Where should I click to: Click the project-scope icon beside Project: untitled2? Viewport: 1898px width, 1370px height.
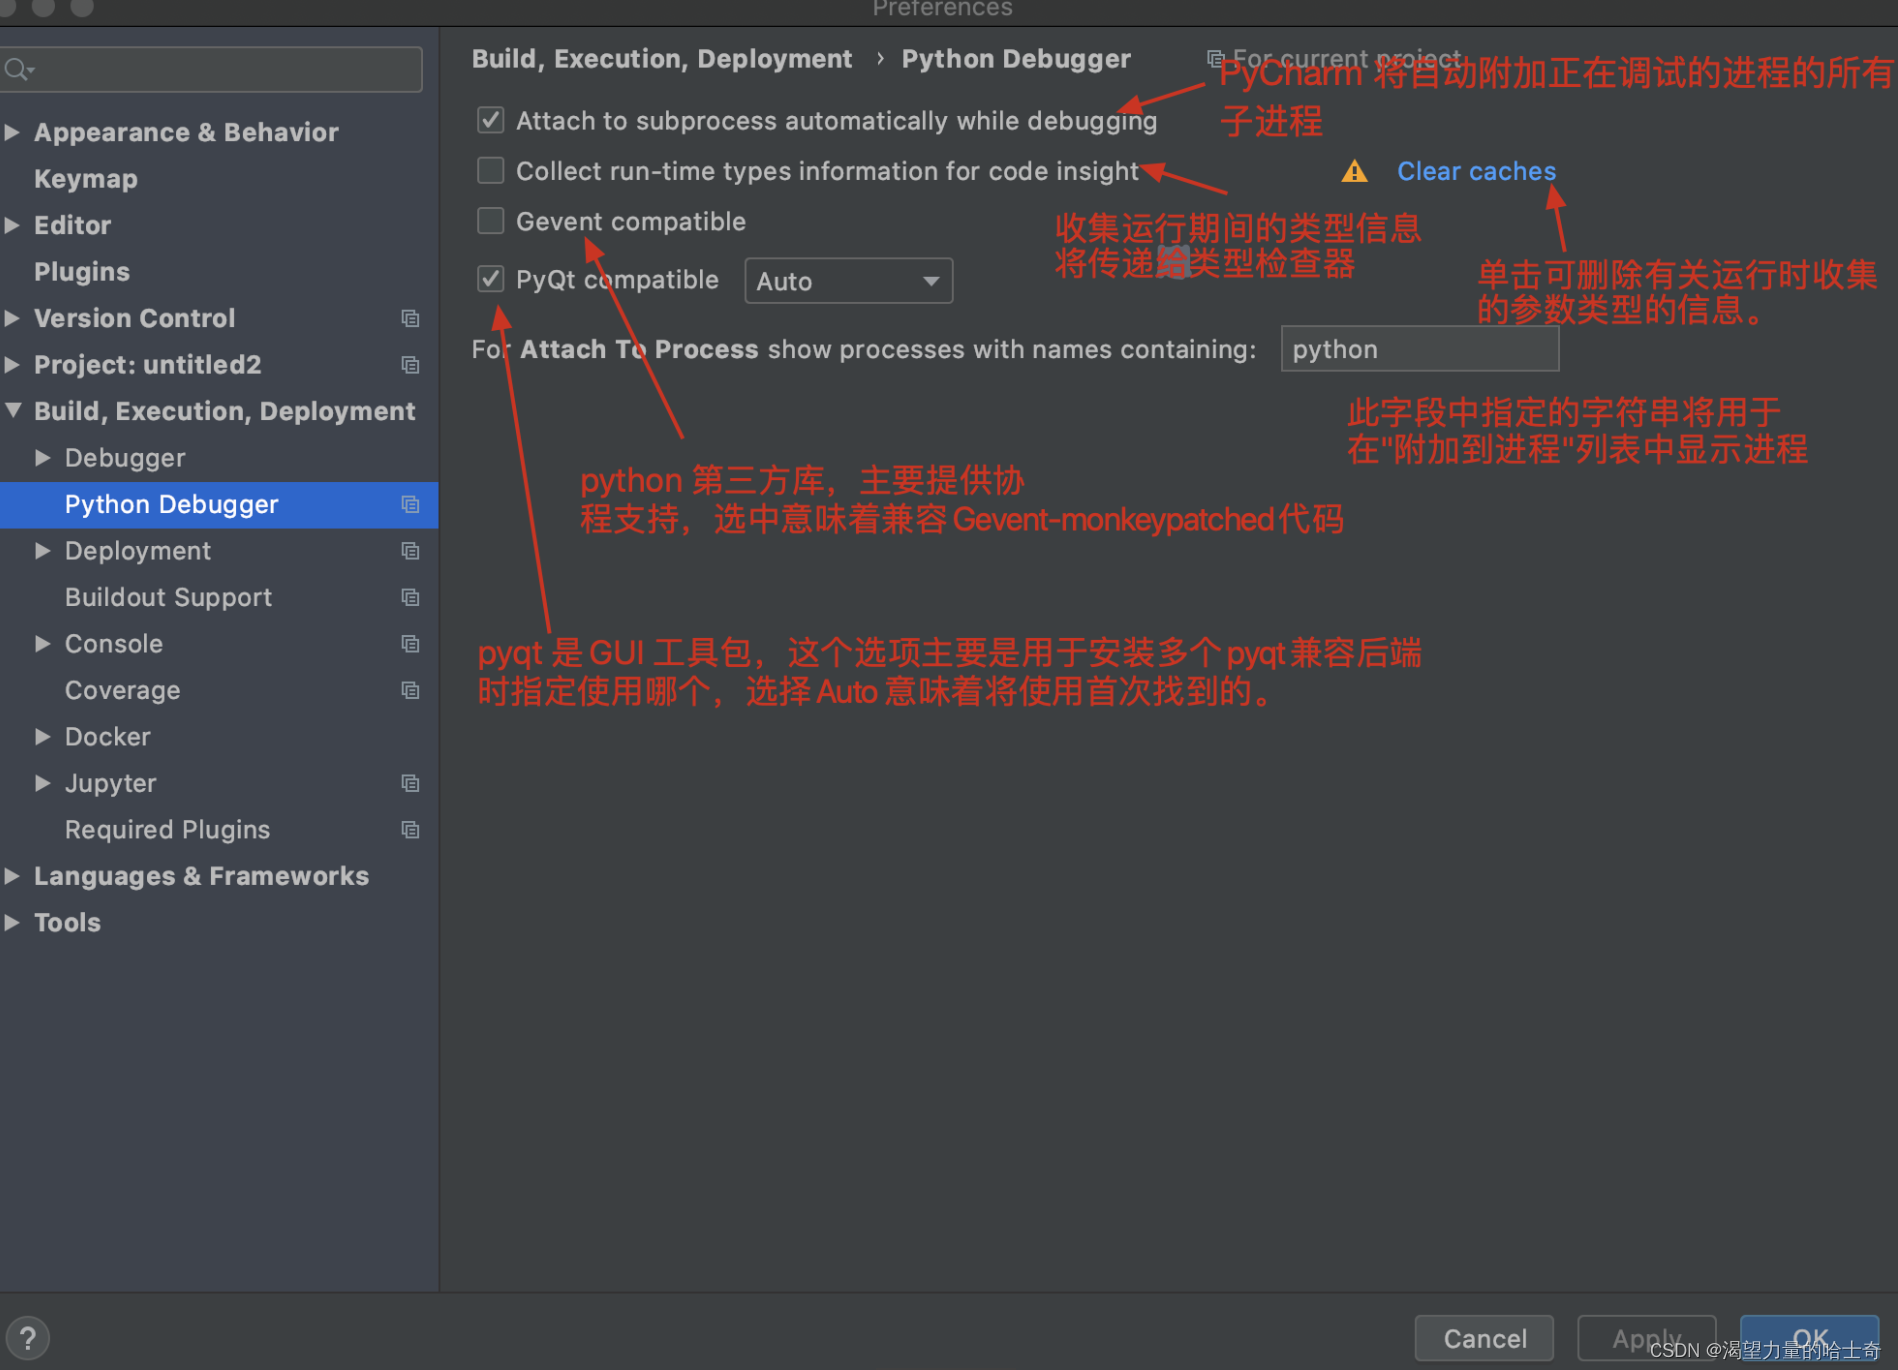pos(410,365)
